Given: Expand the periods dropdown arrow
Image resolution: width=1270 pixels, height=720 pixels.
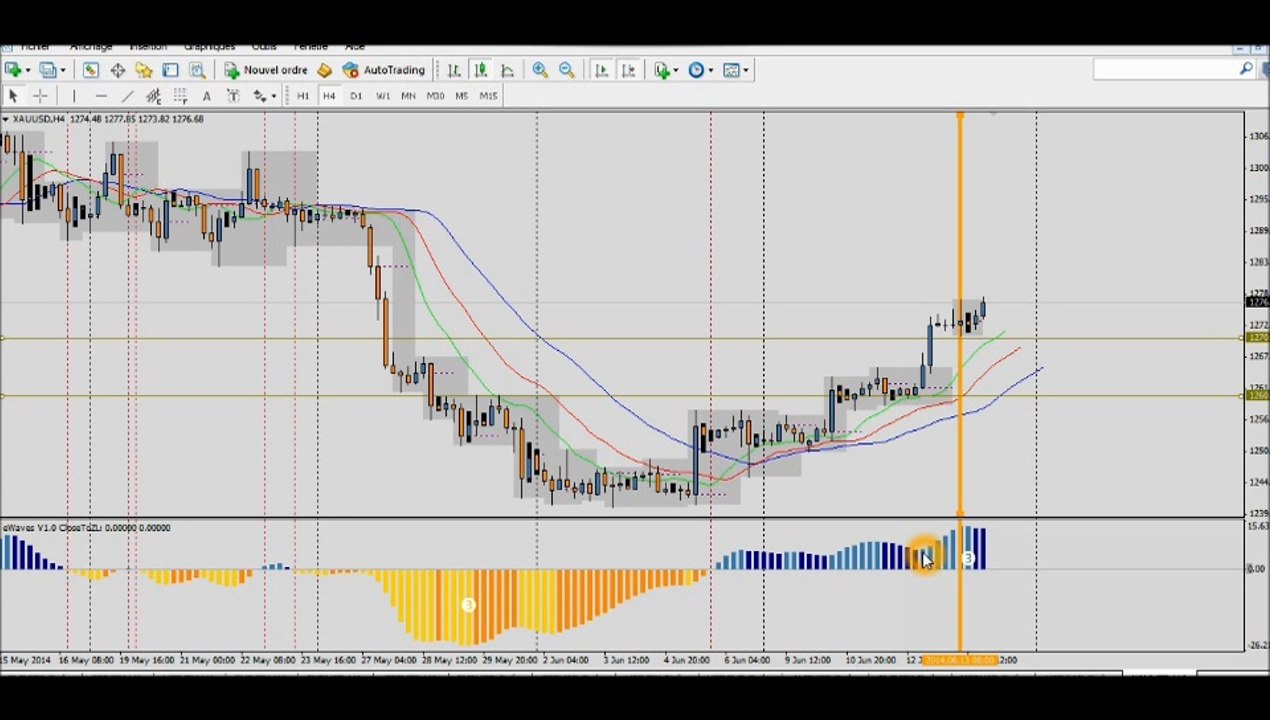Looking at the screenshot, I should coord(711,70).
